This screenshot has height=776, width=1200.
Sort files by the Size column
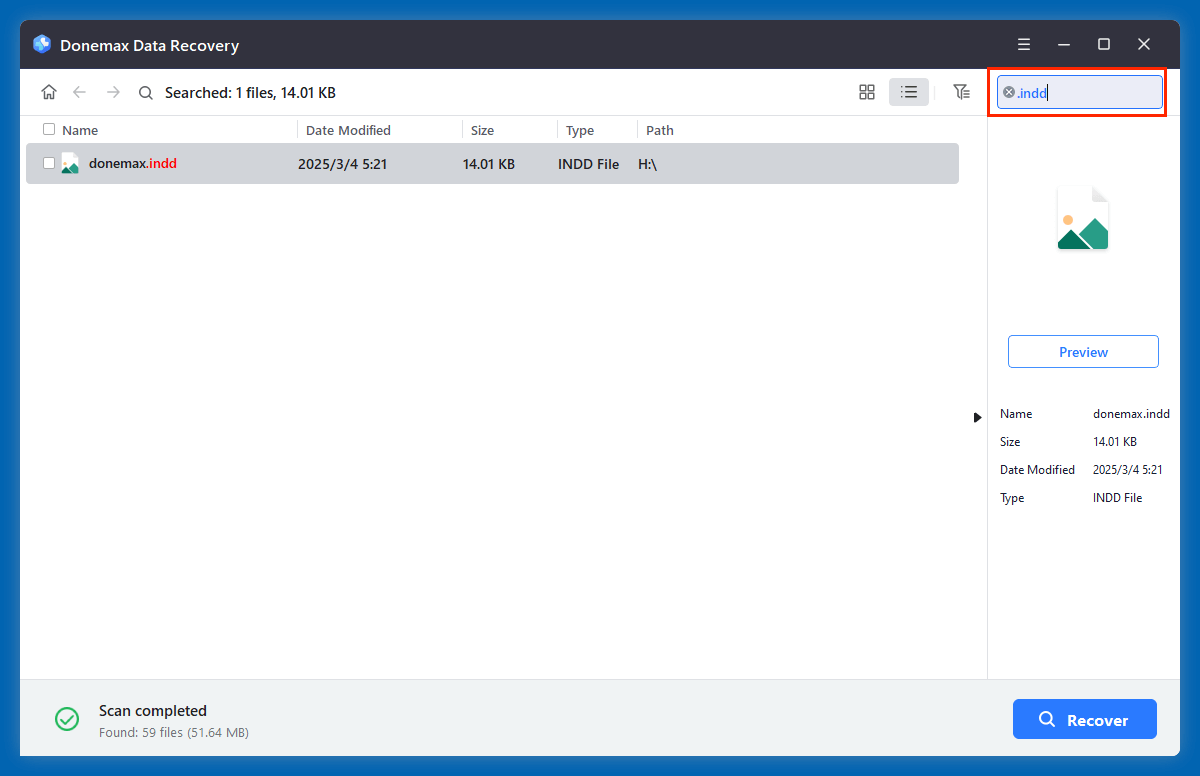pyautogui.click(x=482, y=129)
